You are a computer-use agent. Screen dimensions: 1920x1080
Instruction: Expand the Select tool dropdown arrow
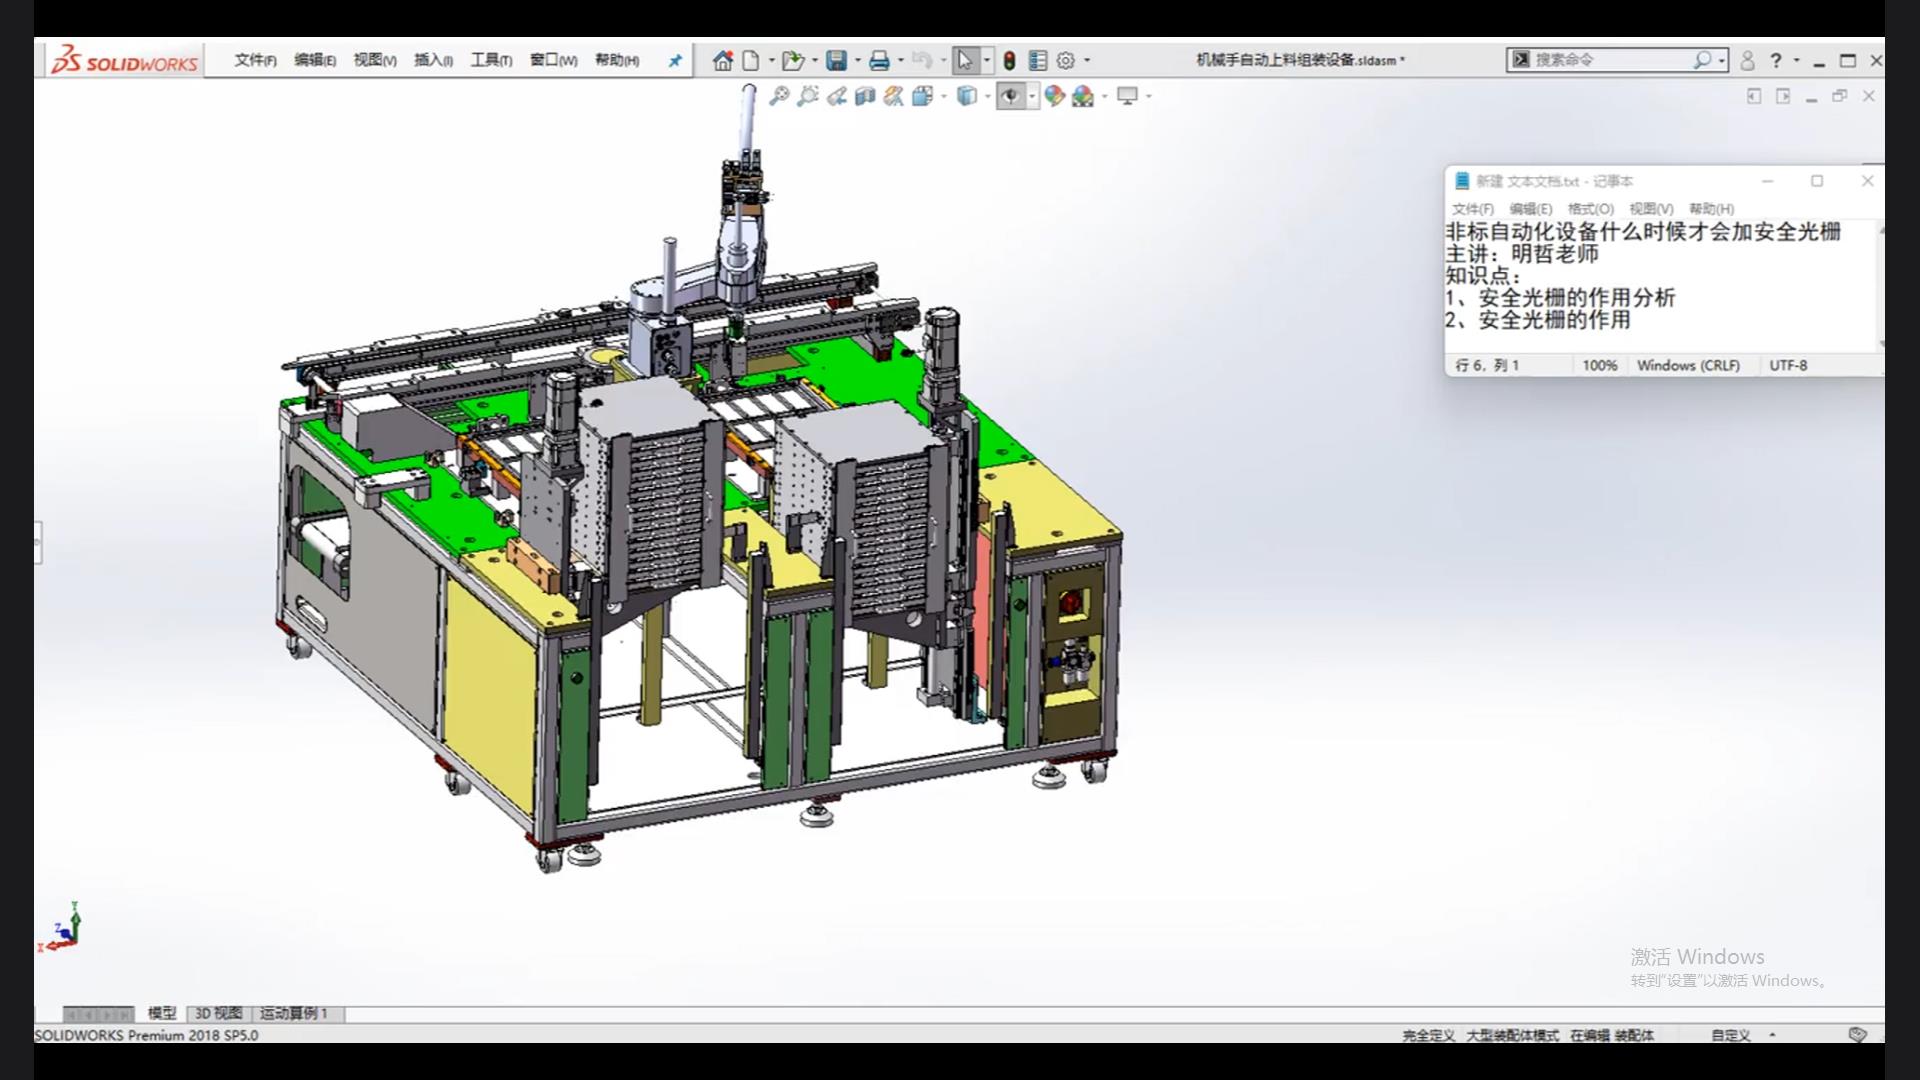[986, 60]
